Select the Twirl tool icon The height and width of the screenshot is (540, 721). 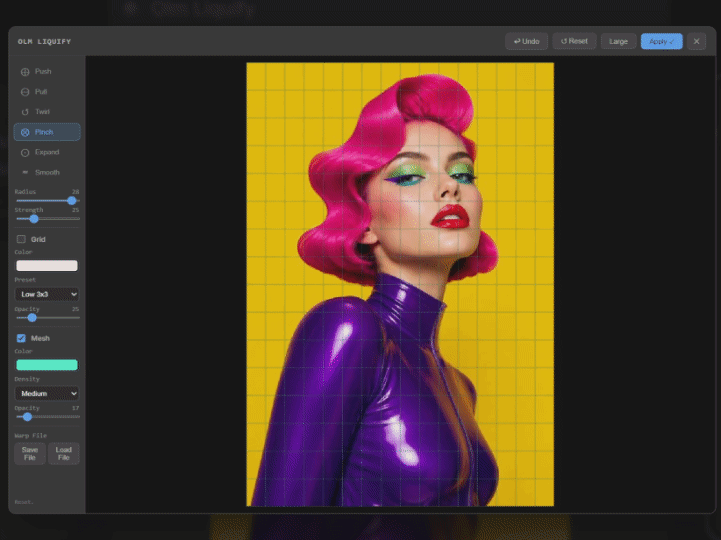(x=25, y=112)
